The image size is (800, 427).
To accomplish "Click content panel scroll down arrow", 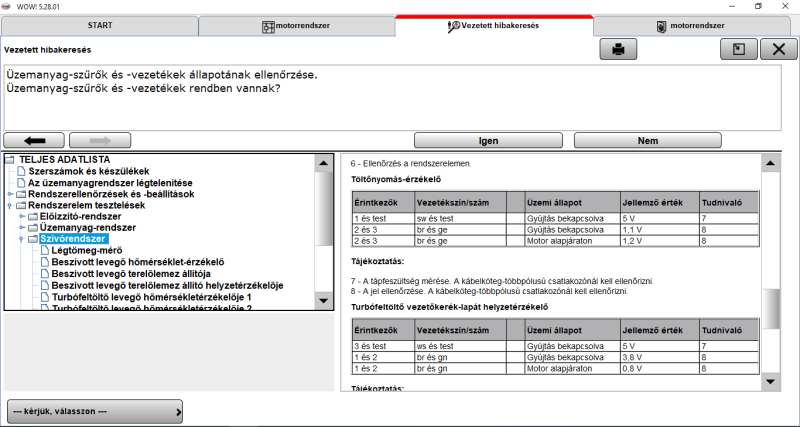I will pyautogui.click(x=770, y=382).
